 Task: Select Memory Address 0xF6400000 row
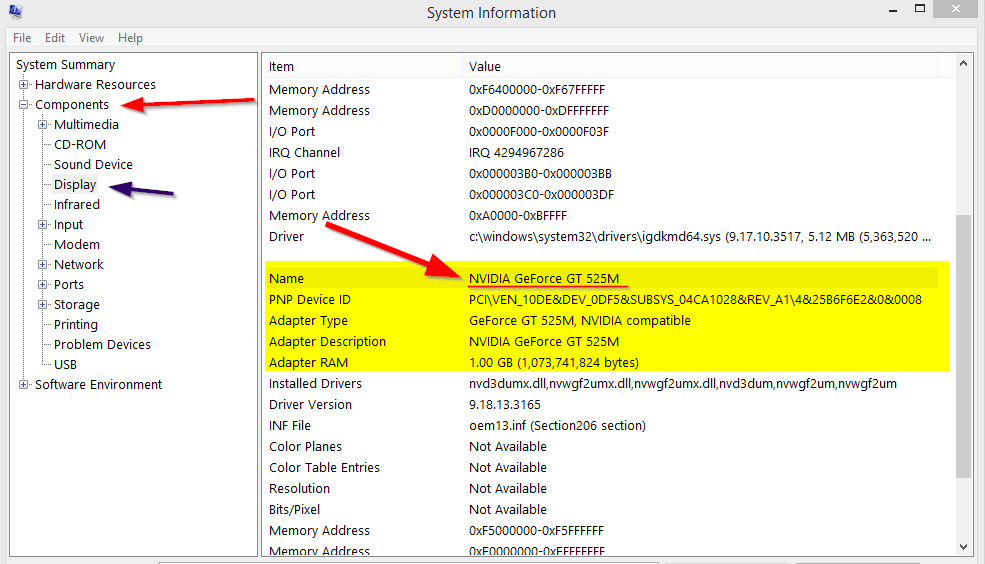pyautogui.click(x=602, y=90)
